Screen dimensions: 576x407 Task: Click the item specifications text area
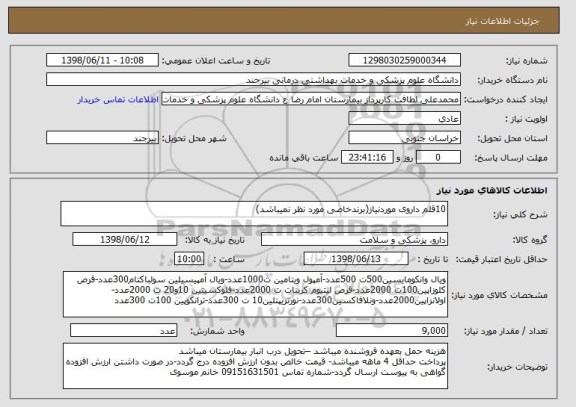255,295
